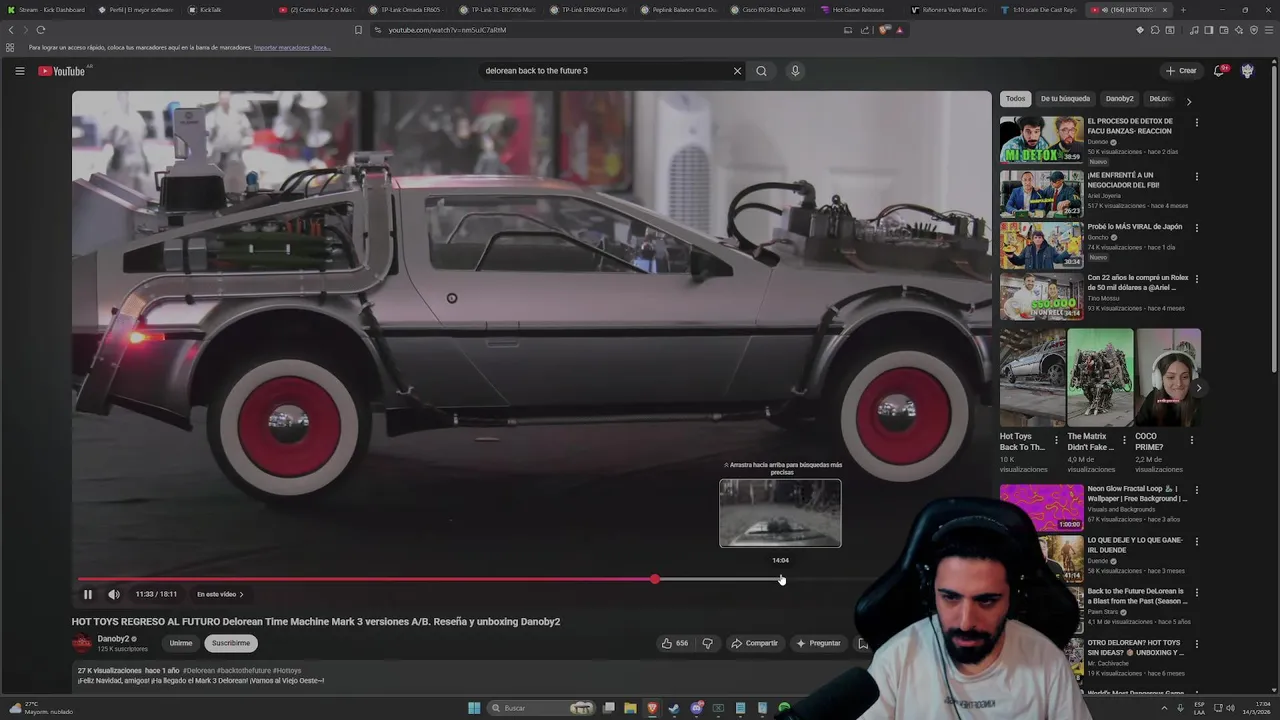Image resolution: width=1280 pixels, height=720 pixels.
Task: Open the Danoby2 channel name link
Action: coord(113,639)
